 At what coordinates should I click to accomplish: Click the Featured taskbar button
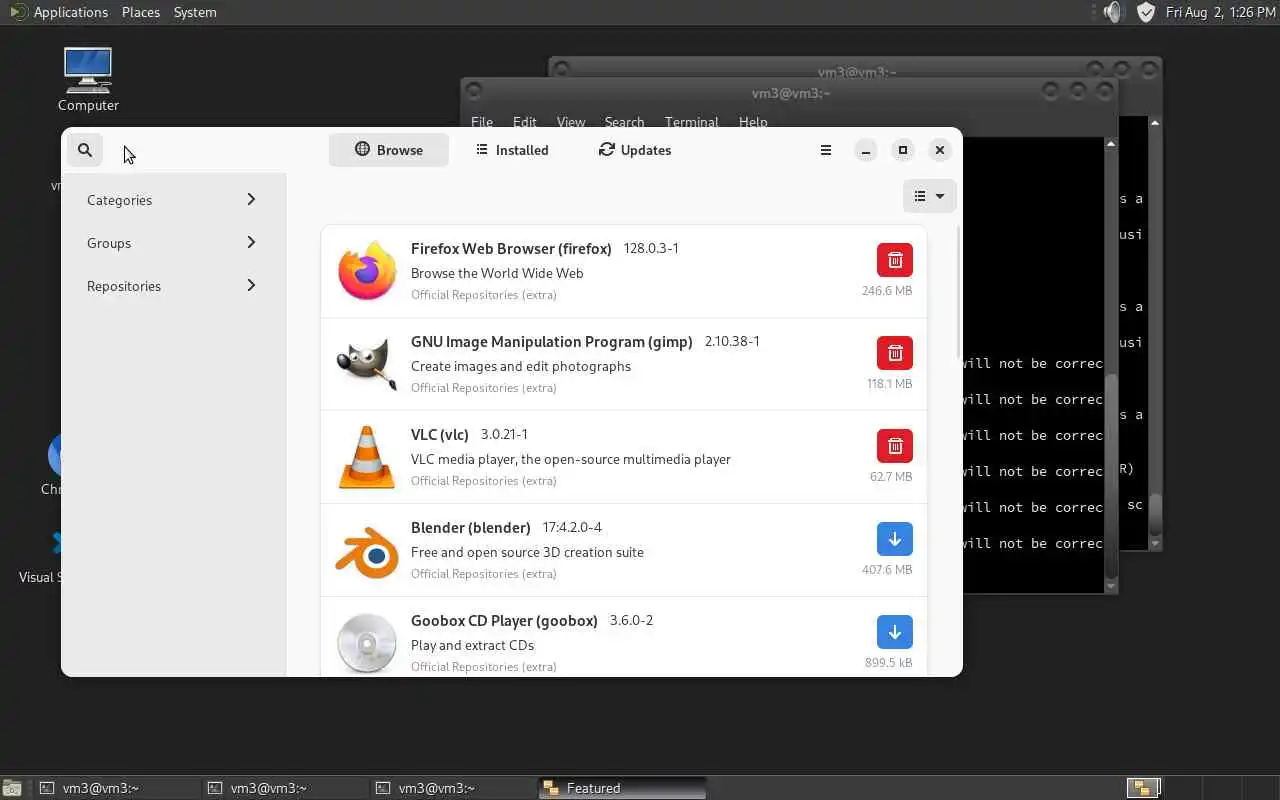coord(622,788)
